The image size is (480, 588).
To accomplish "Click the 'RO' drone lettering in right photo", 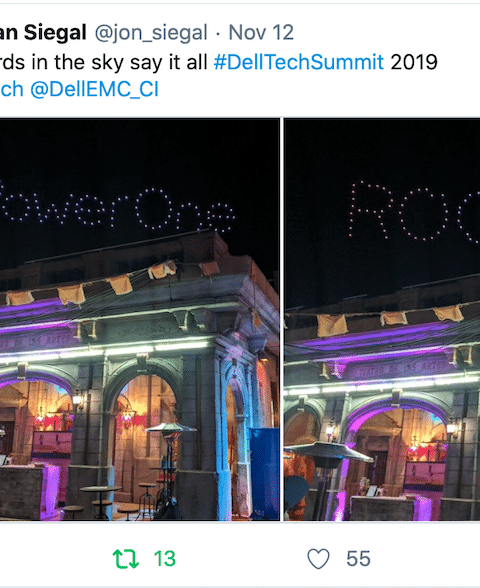I will (x=414, y=211).
